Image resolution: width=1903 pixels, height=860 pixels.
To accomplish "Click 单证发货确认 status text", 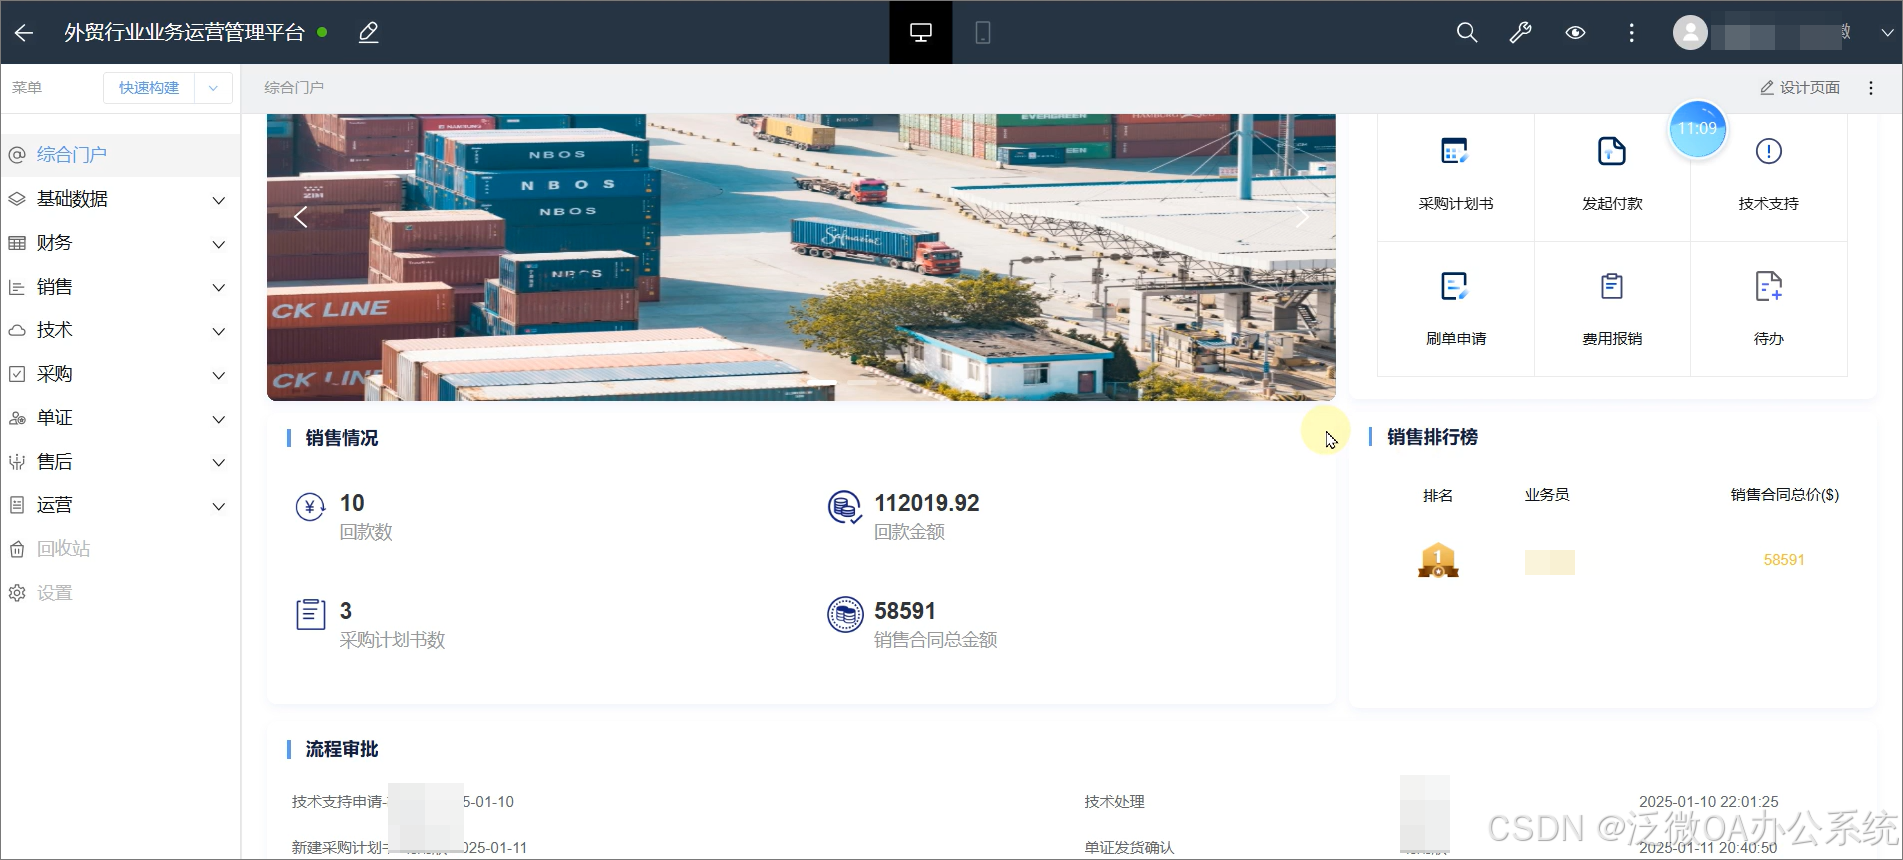I will coord(1129,847).
